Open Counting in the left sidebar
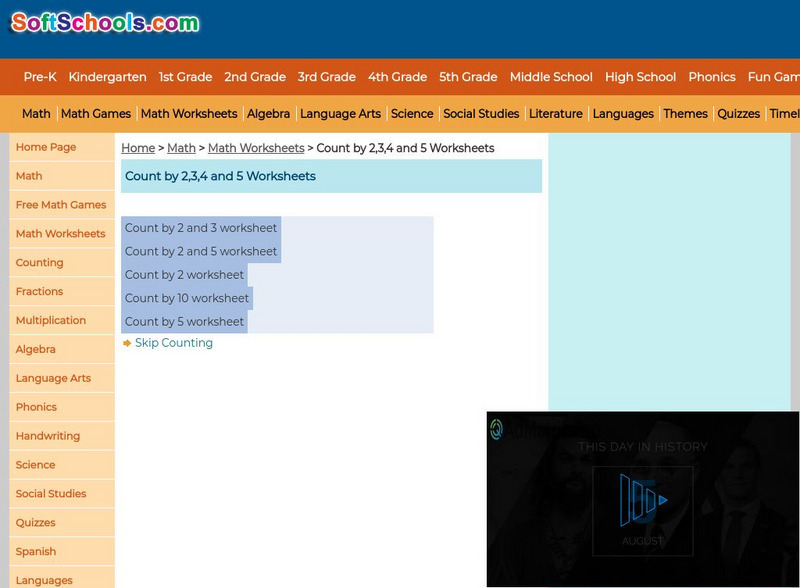Image resolution: width=800 pixels, height=588 pixels. coord(62,262)
